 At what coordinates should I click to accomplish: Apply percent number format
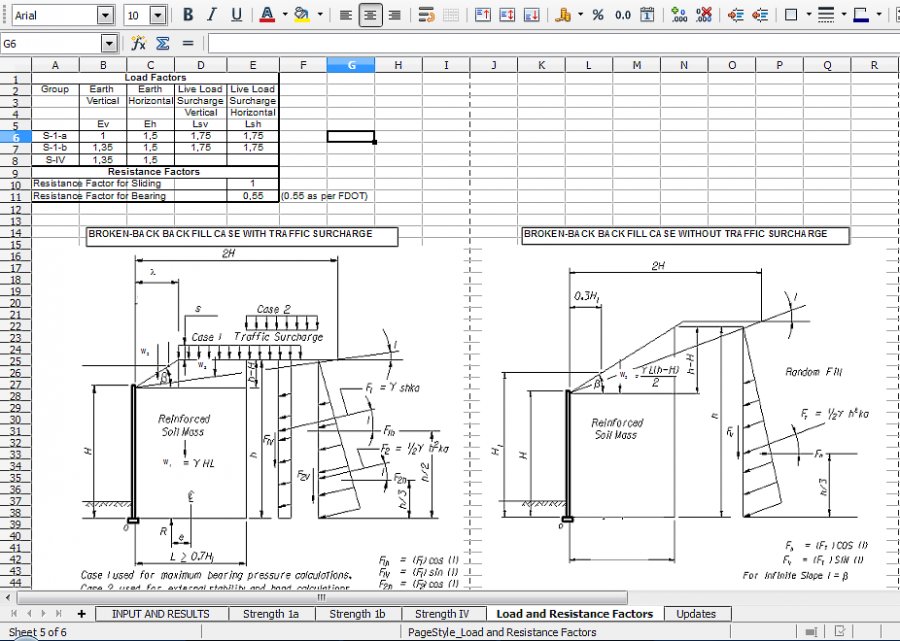598,15
